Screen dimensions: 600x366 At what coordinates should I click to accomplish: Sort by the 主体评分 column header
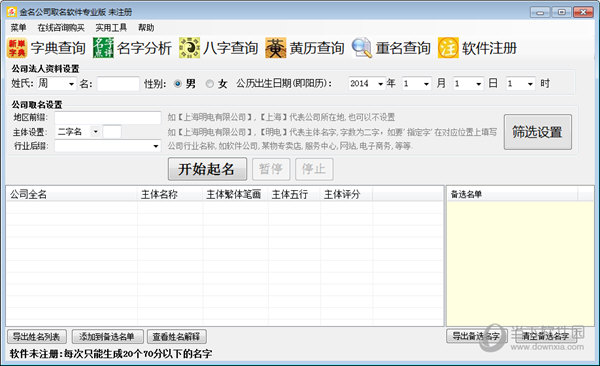click(346, 194)
